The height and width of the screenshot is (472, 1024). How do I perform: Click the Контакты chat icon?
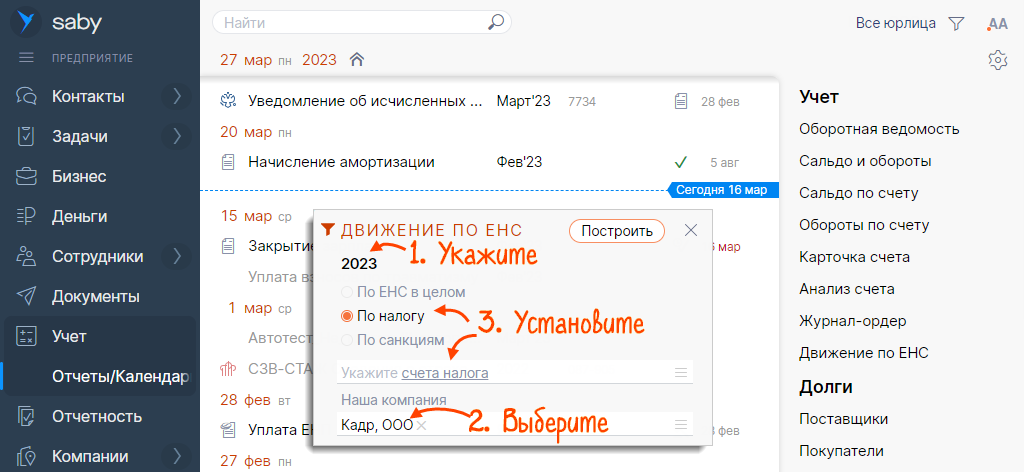point(26,97)
